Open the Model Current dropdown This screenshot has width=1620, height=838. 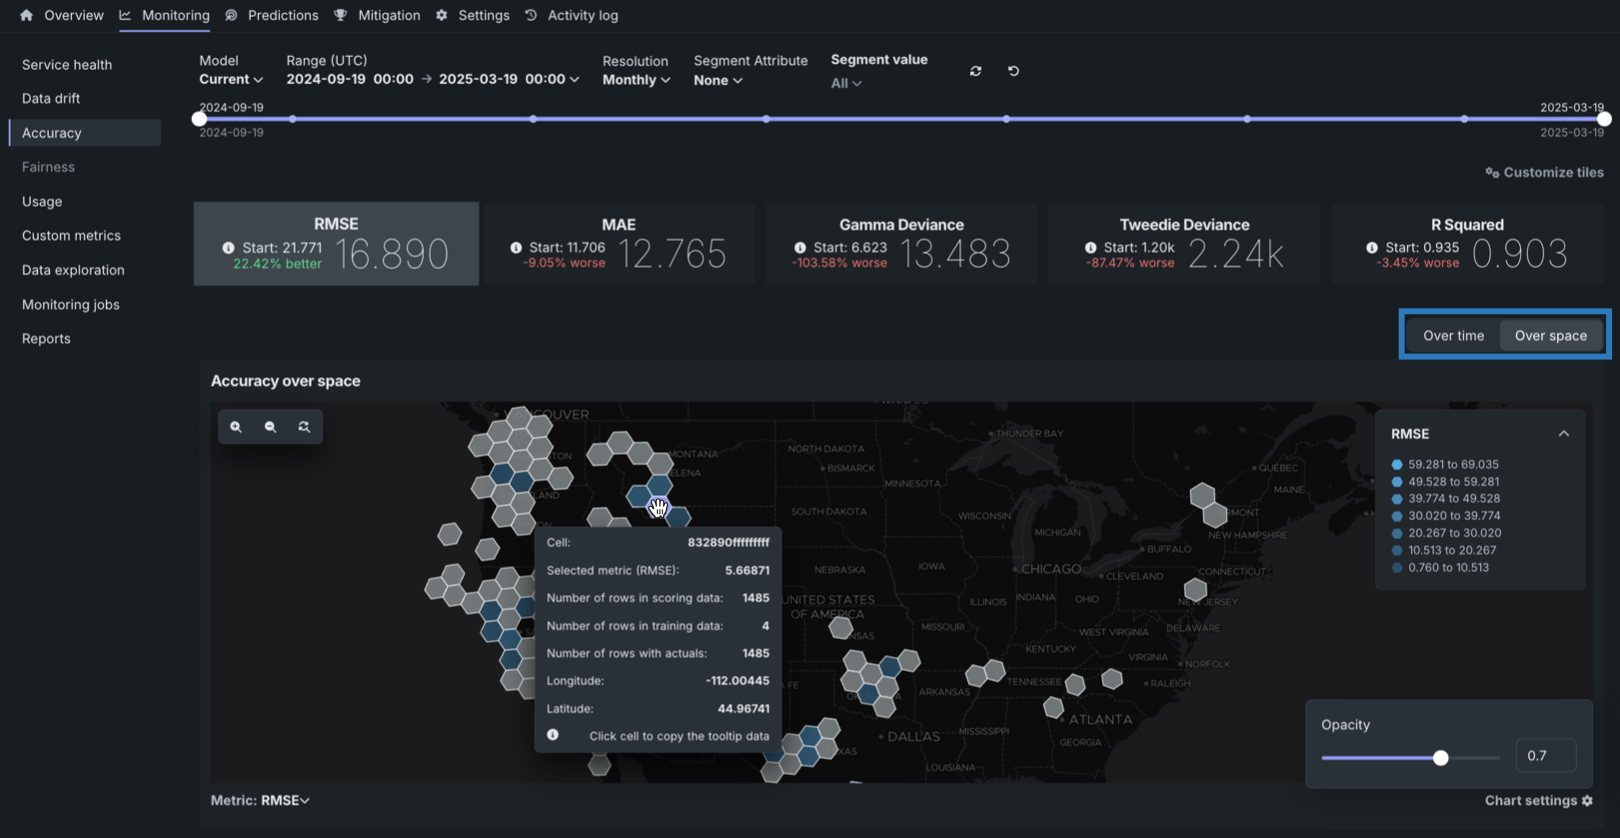point(230,80)
